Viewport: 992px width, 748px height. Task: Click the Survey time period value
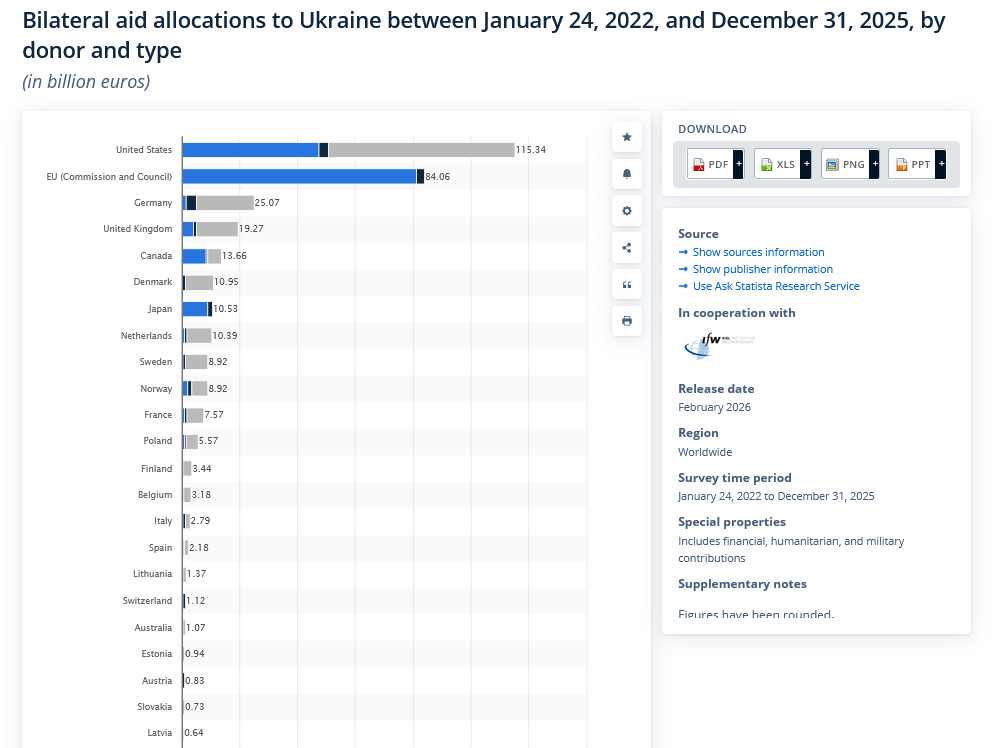[776, 496]
